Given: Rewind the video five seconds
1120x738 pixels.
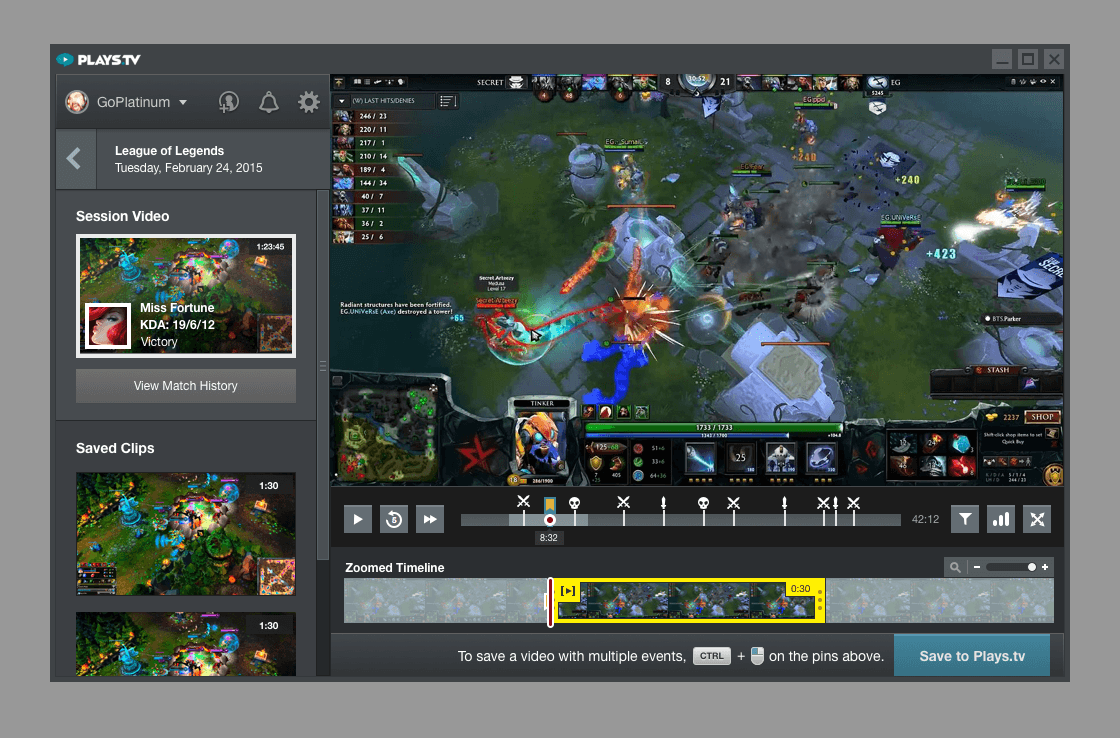Looking at the screenshot, I should coord(394,519).
